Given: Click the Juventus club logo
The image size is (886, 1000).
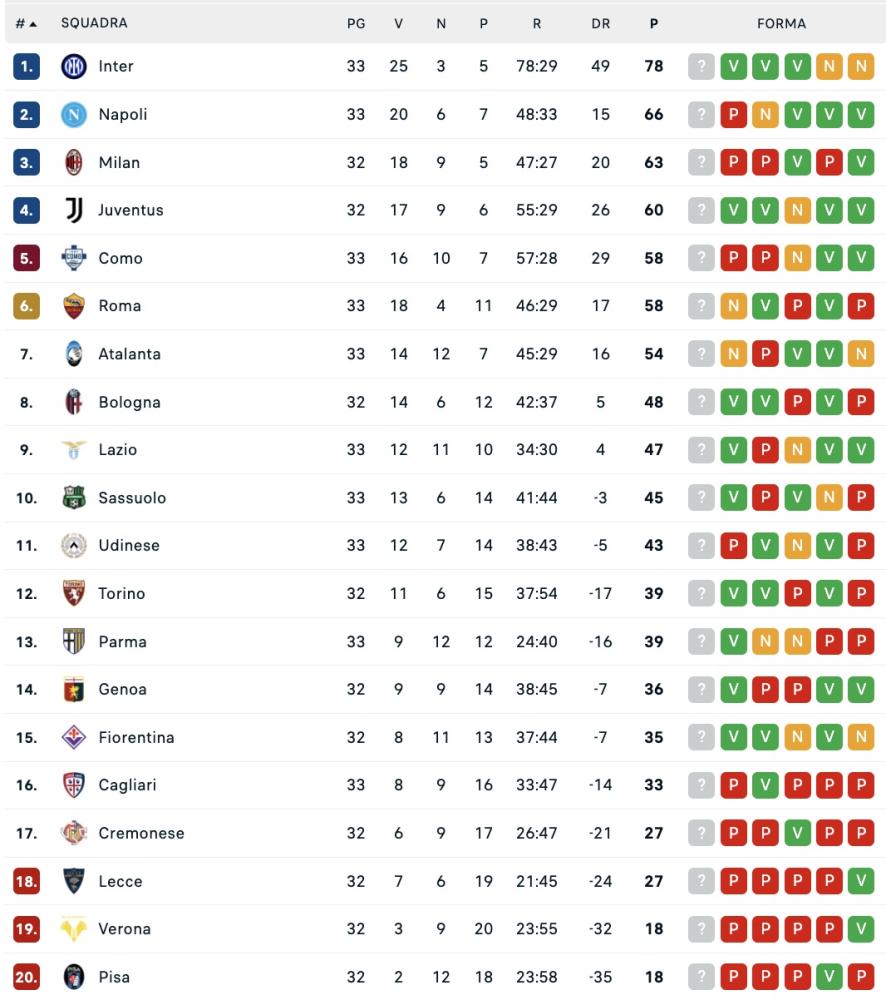Looking at the screenshot, I should click(x=74, y=210).
